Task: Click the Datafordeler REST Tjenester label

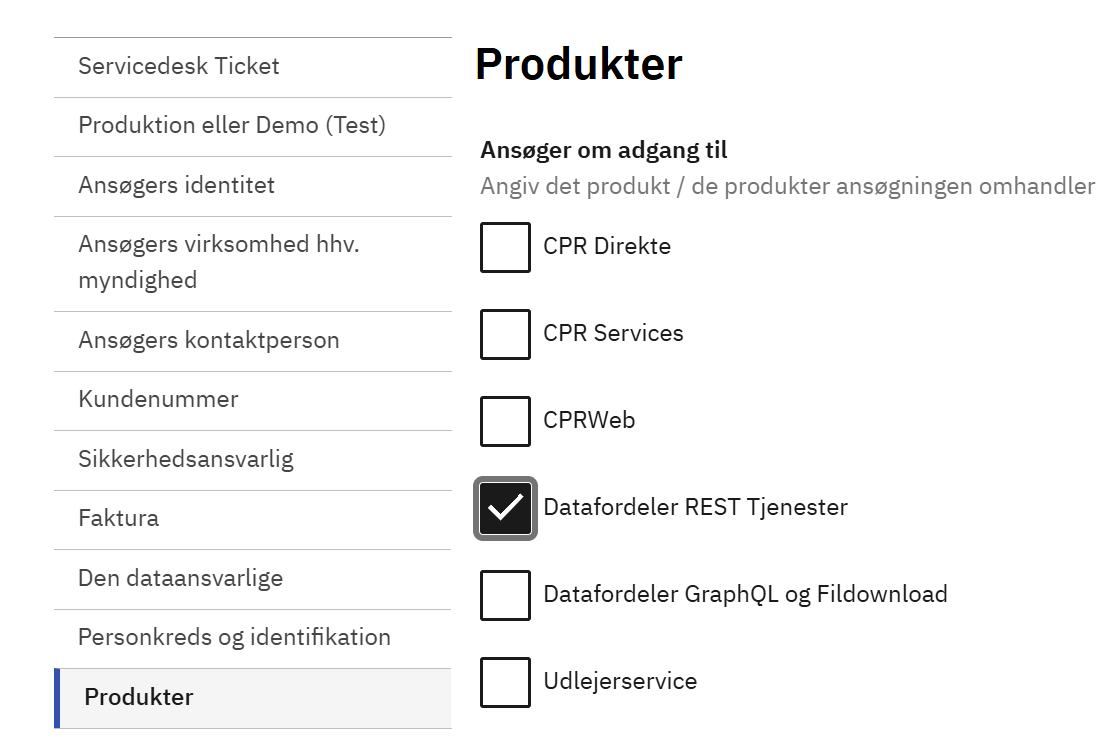Action: [x=695, y=508]
